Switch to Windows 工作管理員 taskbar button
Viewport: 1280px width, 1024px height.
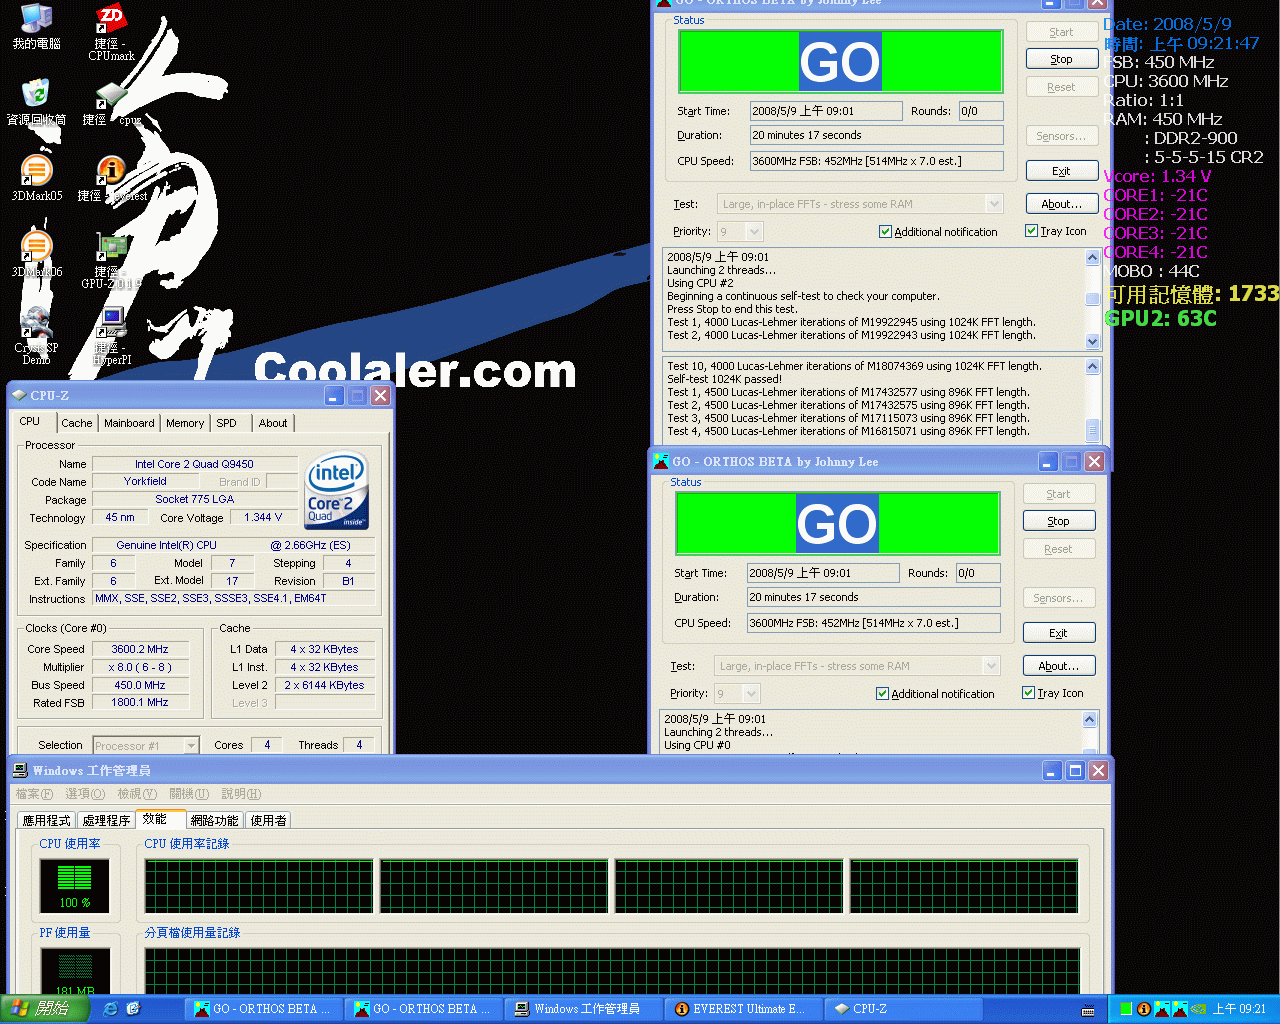[x=584, y=1009]
